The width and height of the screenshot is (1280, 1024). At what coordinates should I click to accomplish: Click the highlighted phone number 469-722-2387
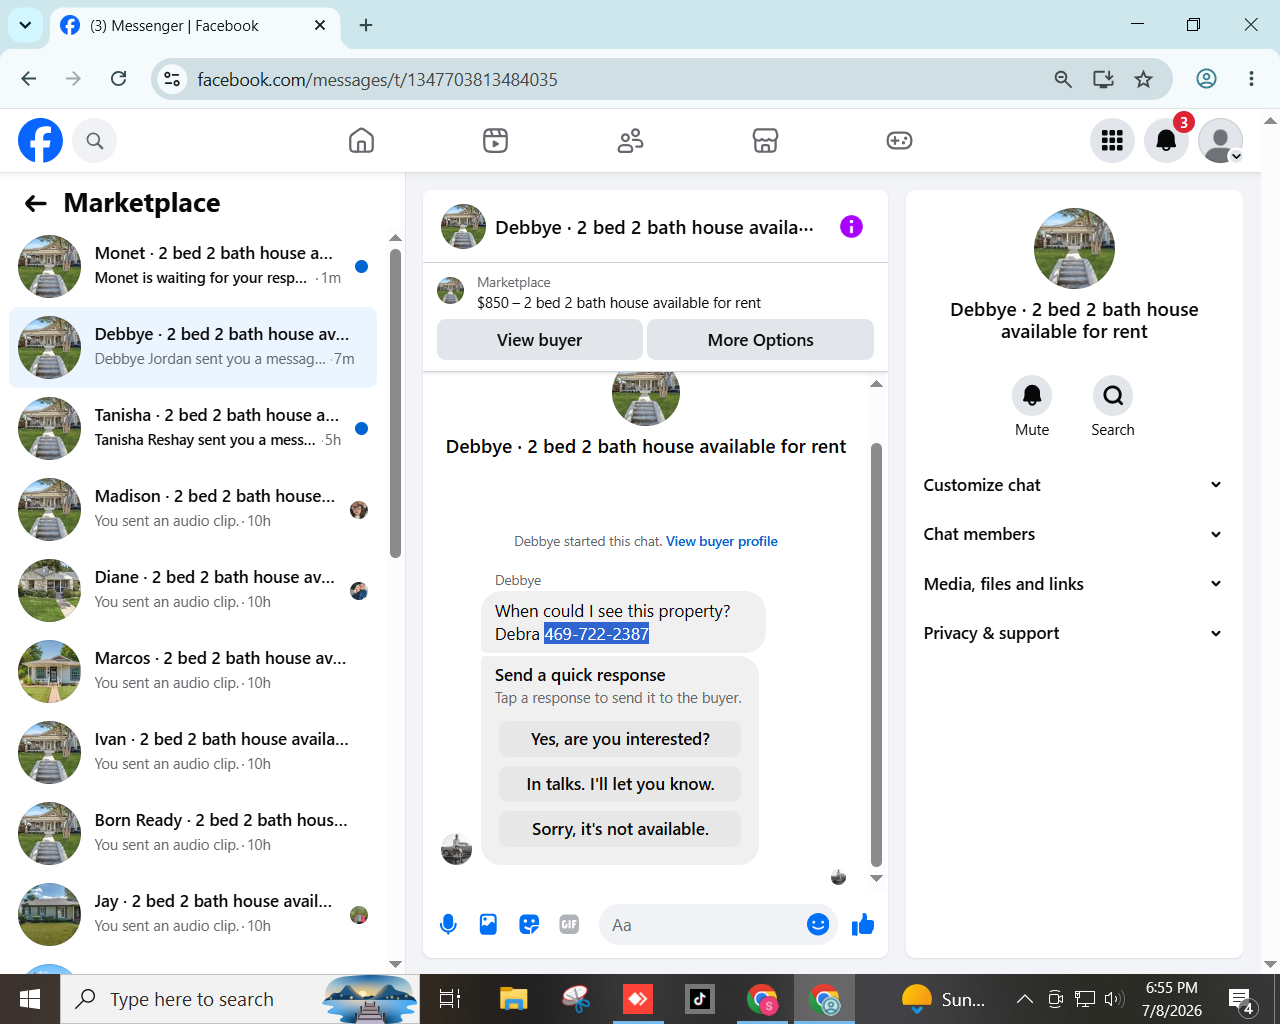[x=597, y=634]
